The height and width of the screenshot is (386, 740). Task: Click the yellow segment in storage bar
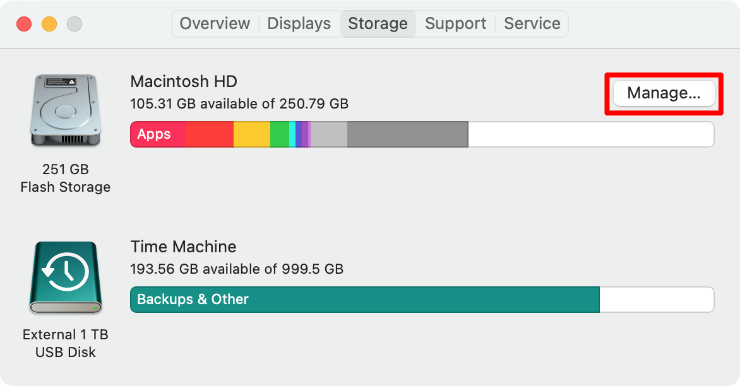tap(252, 134)
